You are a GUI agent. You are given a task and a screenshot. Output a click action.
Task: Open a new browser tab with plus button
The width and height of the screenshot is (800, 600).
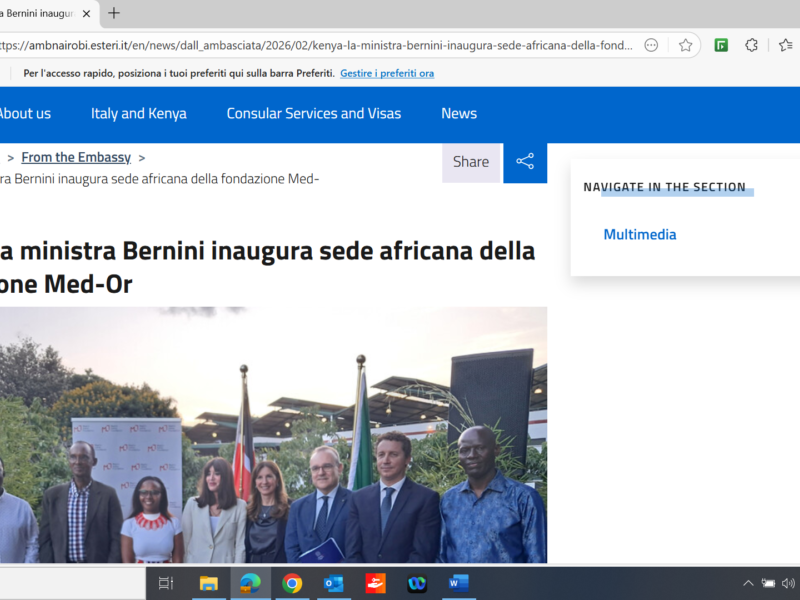point(112,14)
